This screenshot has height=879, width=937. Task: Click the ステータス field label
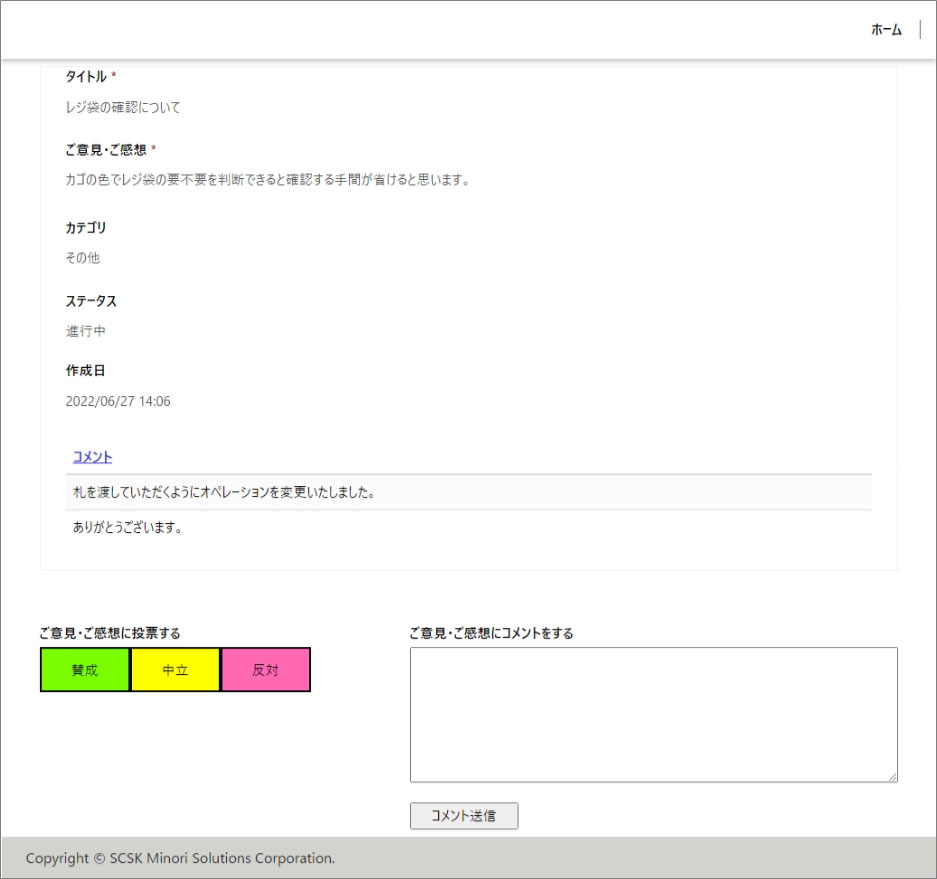(91, 301)
